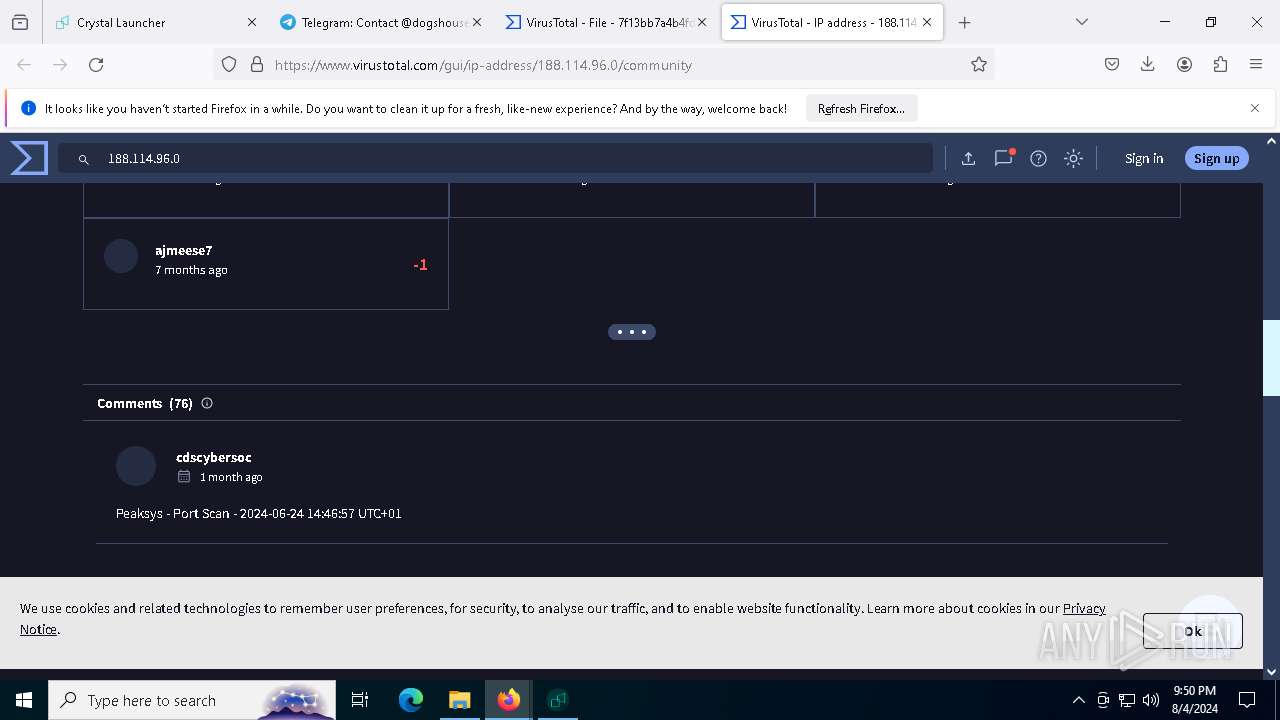
Task: Open File Explorer from the taskbar
Action: pyautogui.click(x=459, y=700)
